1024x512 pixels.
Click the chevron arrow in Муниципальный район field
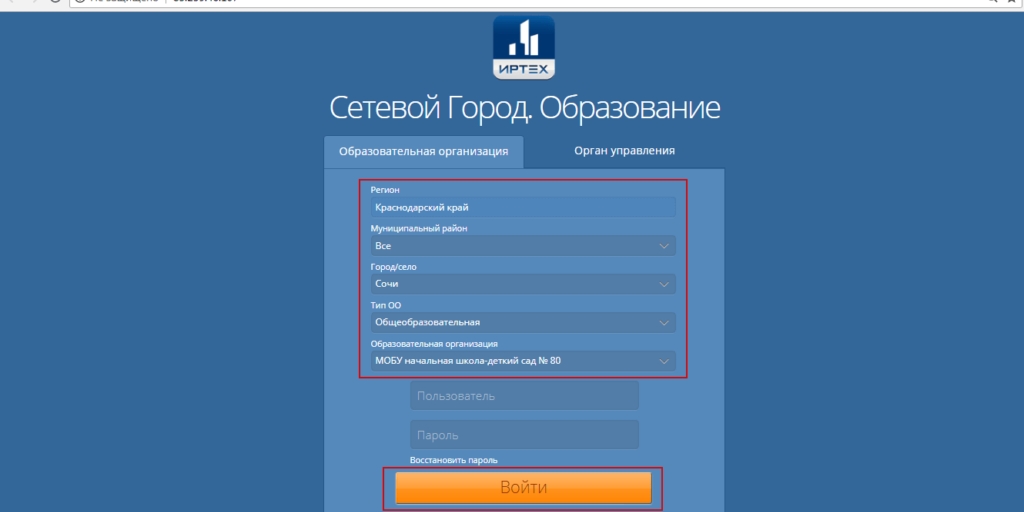coord(664,246)
